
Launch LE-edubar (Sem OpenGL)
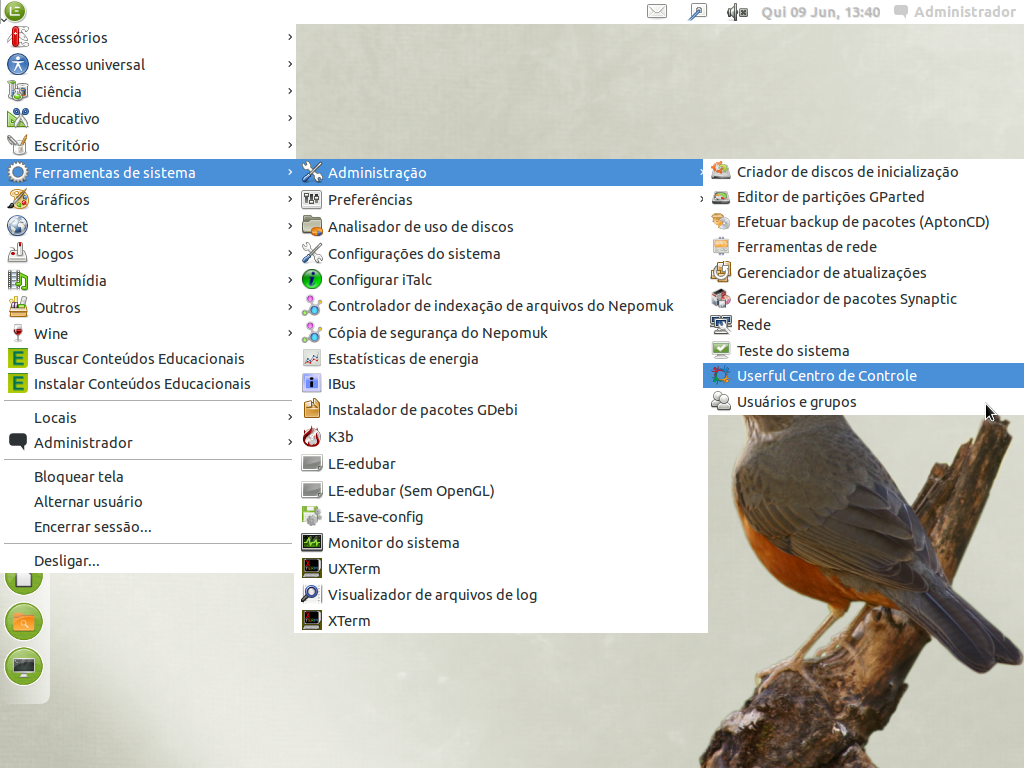click(500, 490)
